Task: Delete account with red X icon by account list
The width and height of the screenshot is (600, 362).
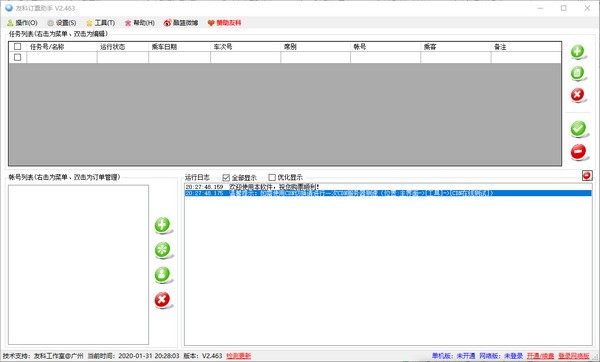Action: (162, 300)
